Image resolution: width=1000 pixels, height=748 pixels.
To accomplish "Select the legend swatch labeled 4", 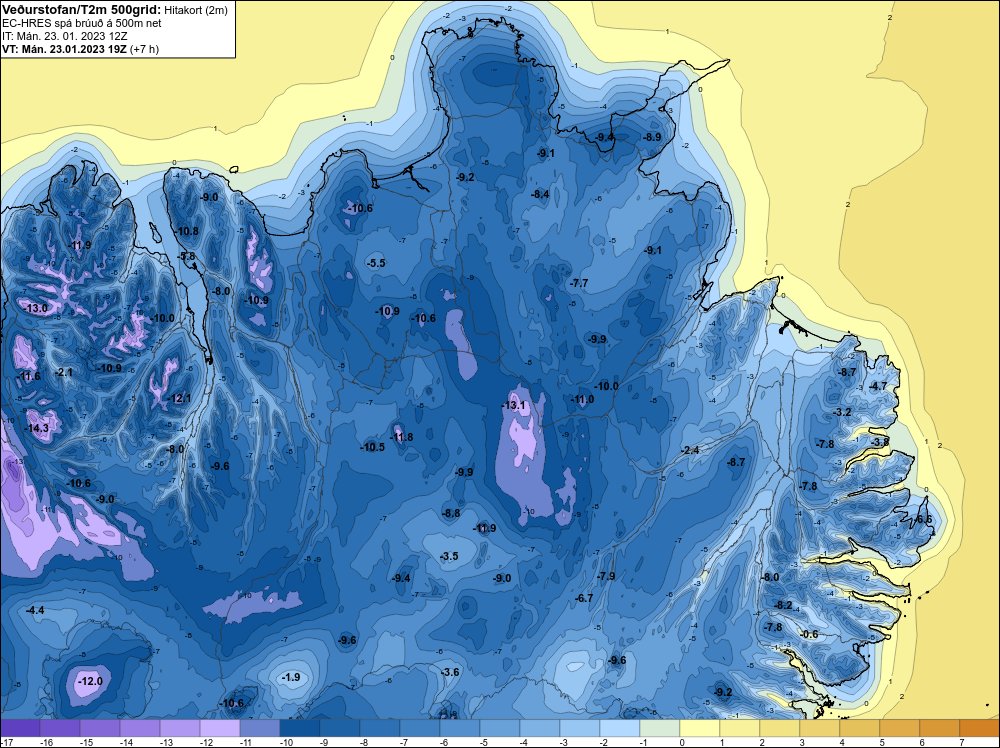I will coord(860,728).
